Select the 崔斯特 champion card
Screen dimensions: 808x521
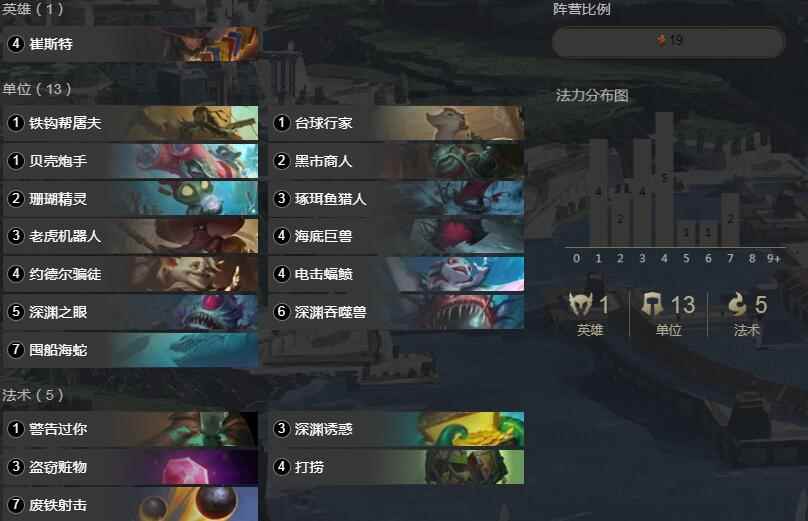130,44
